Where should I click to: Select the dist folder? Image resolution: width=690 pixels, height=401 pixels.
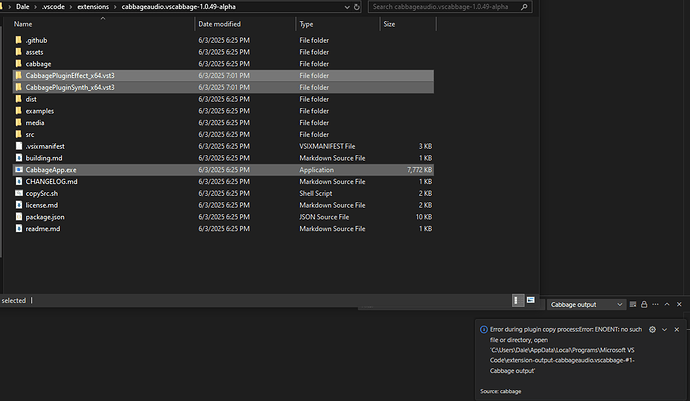click(x=223, y=99)
